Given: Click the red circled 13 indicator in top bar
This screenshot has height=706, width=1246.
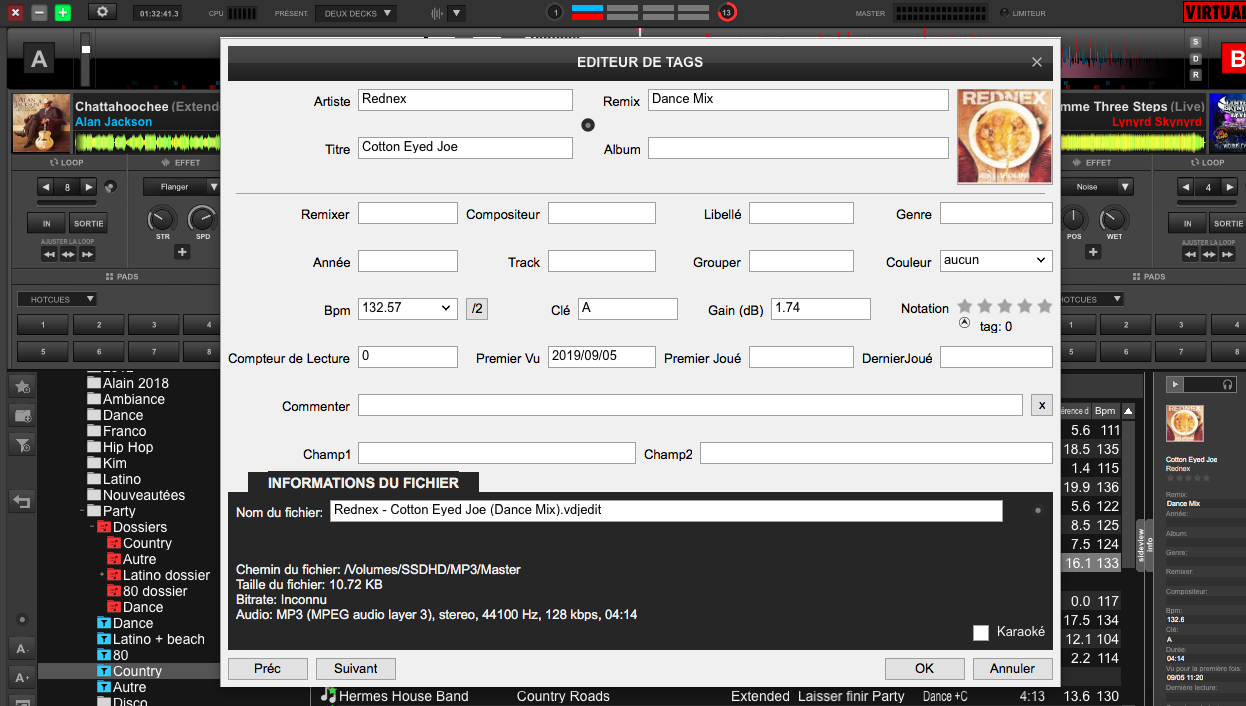Looking at the screenshot, I should pos(727,12).
